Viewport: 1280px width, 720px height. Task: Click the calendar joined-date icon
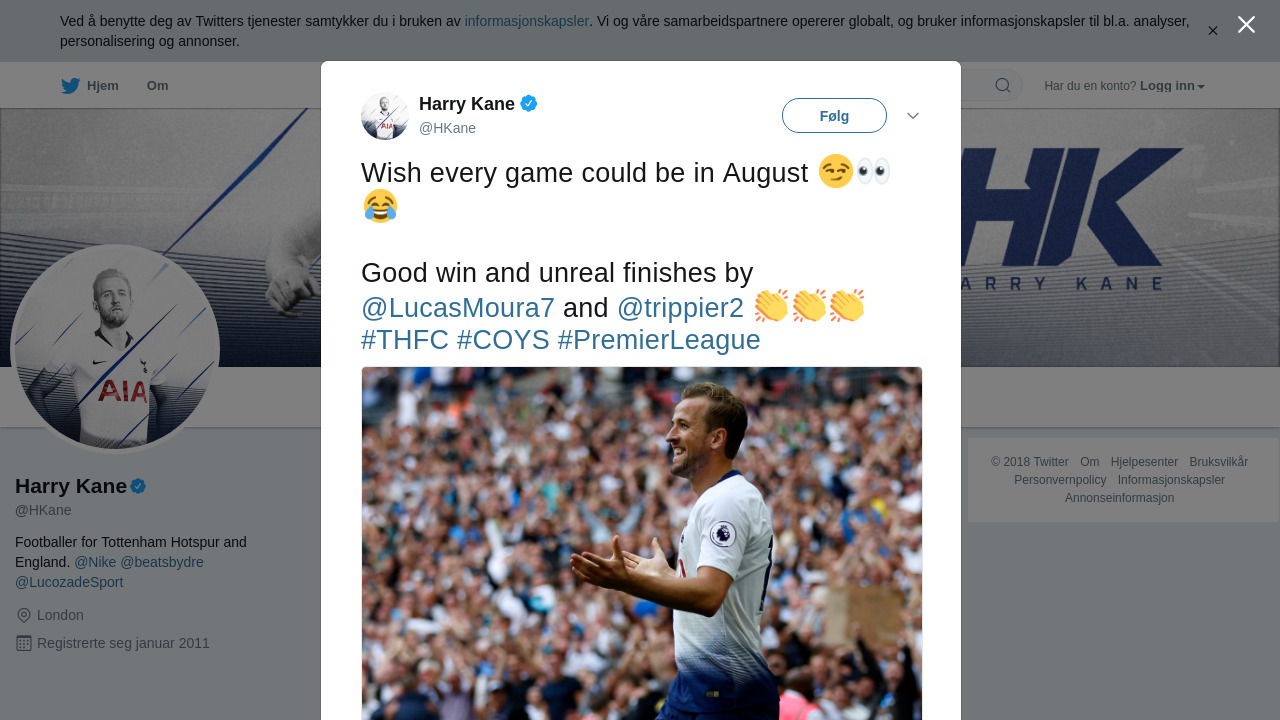tap(24, 643)
